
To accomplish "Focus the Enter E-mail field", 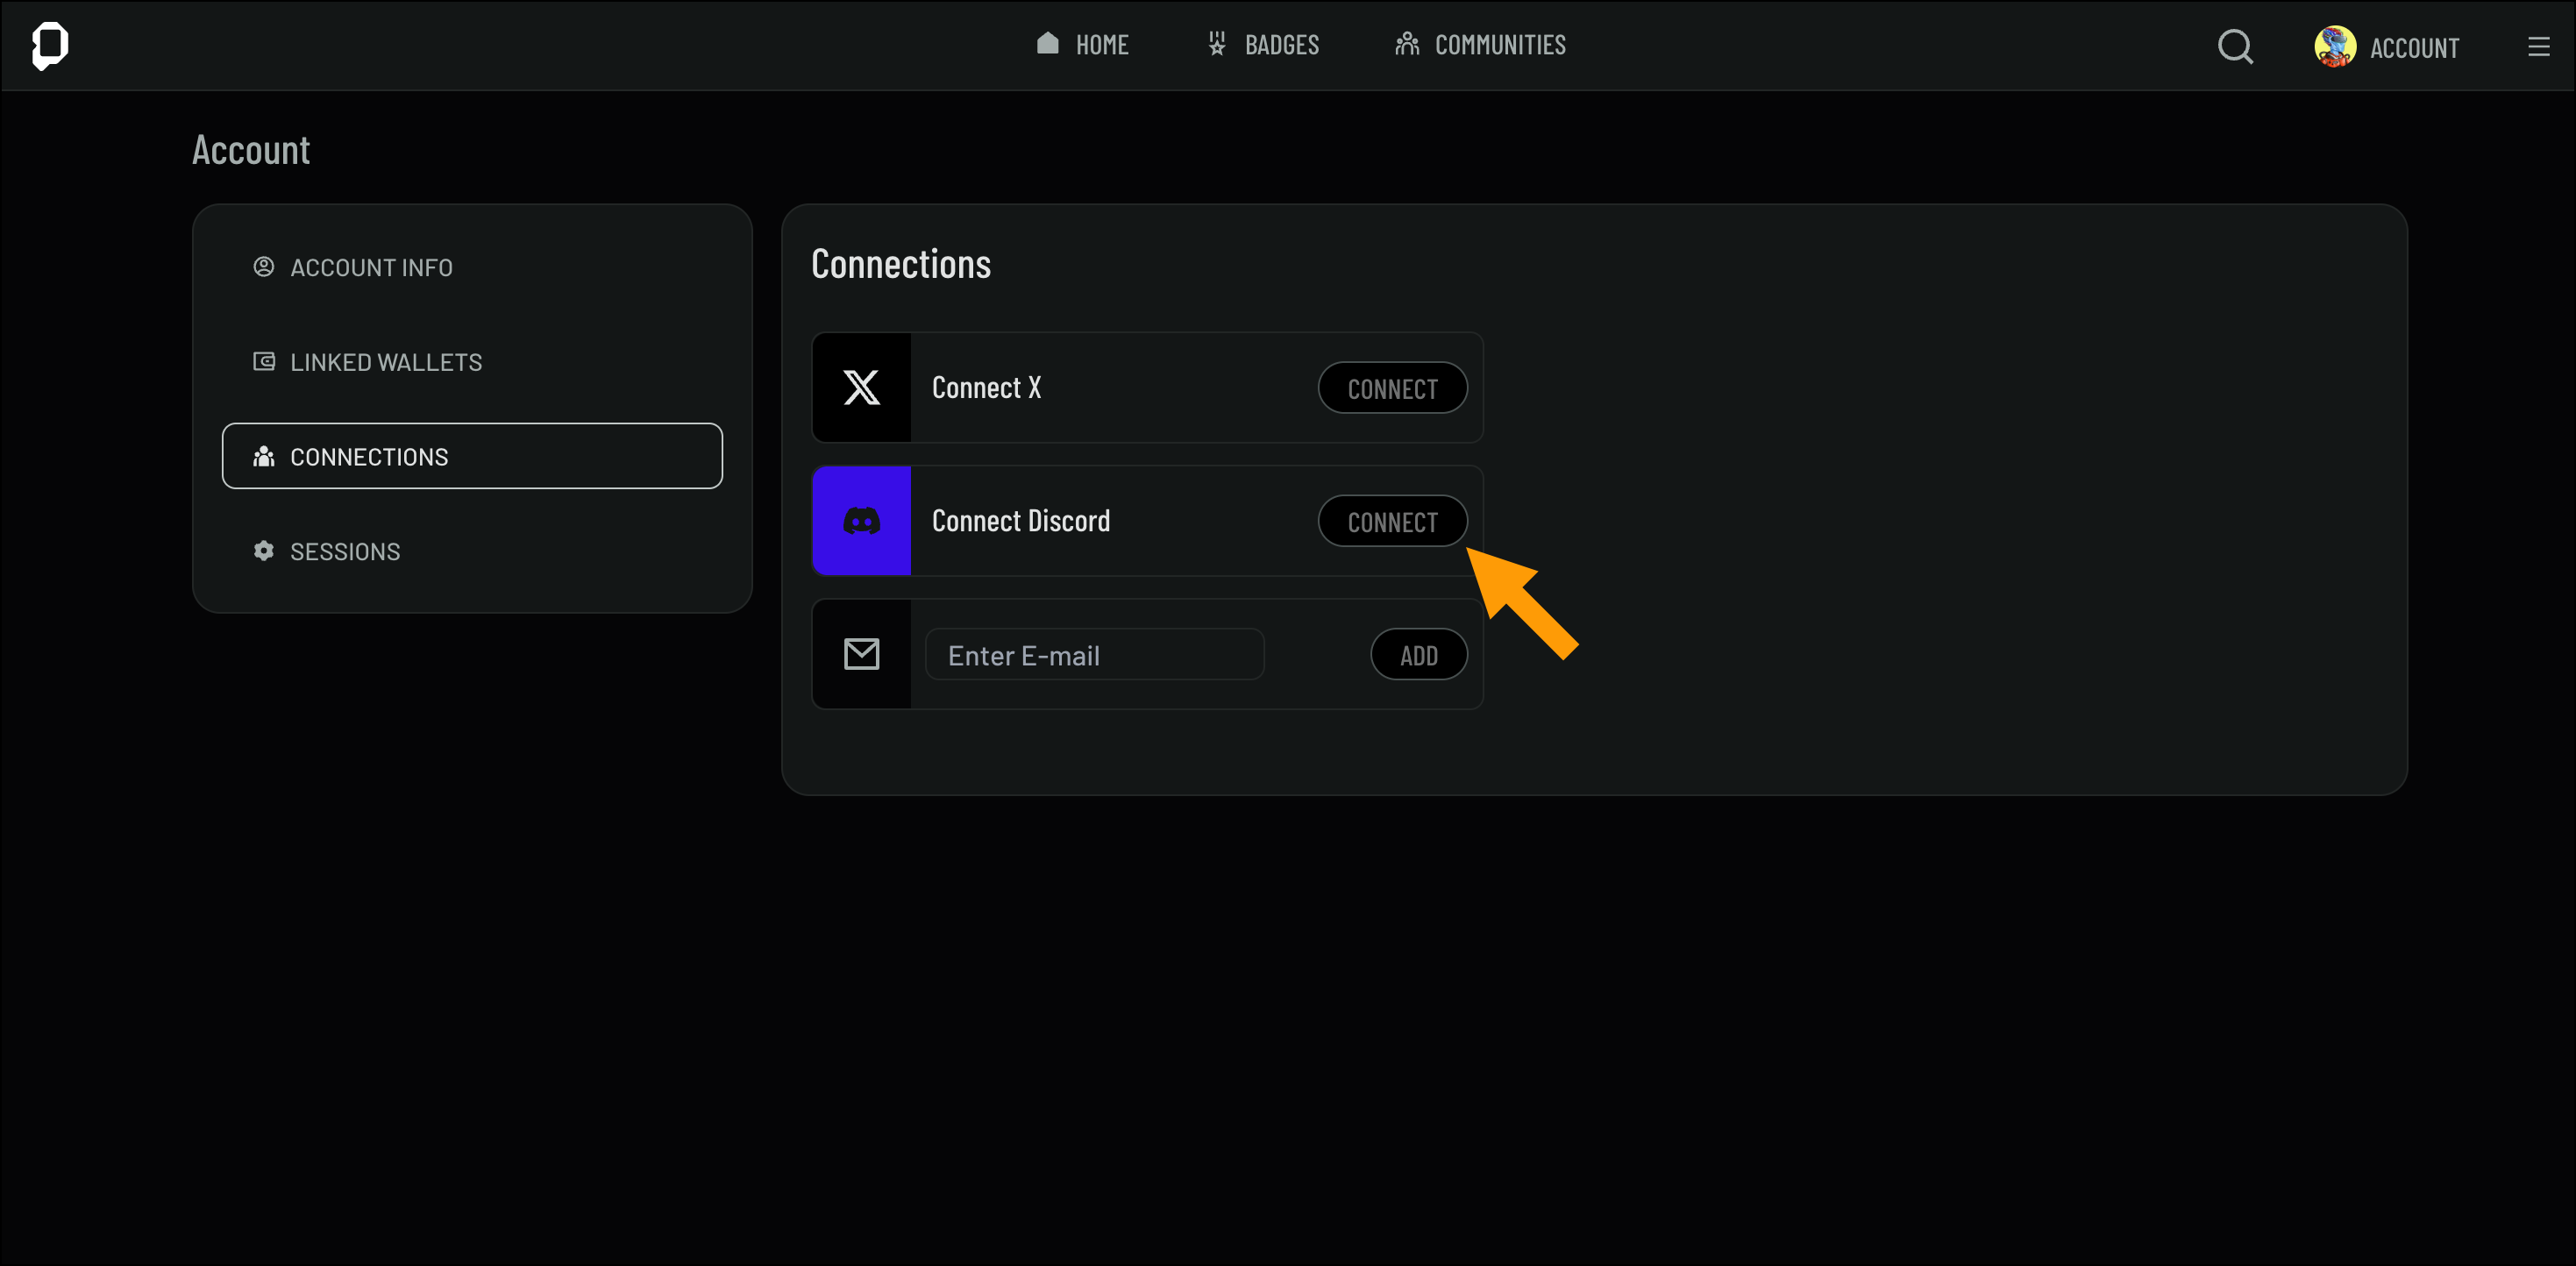I will [x=1094, y=655].
